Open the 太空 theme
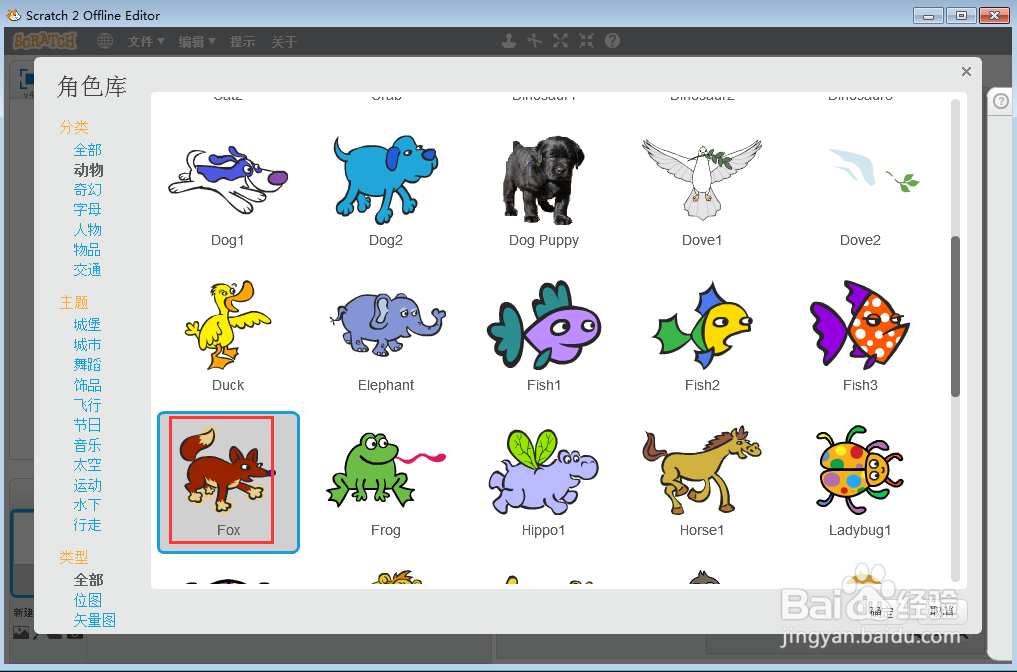Image resolution: width=1017 pixels, height=672 pixels. (88, 465)
